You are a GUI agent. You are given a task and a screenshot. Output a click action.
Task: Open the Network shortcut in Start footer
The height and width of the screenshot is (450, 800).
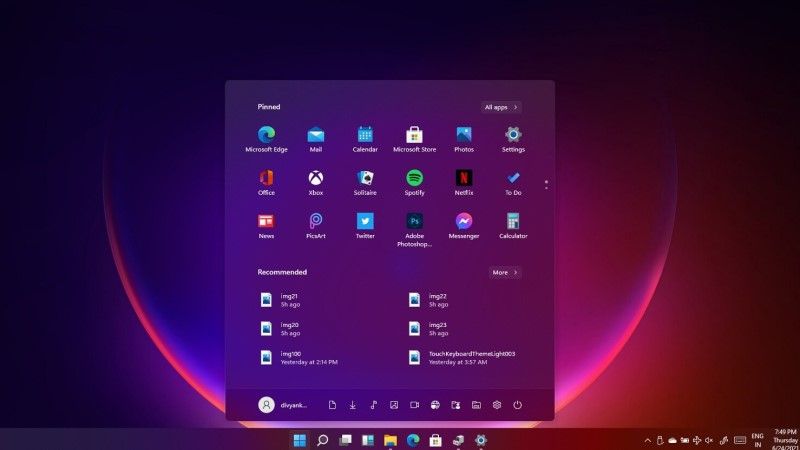pyautogui.click(x=435, y=405)
